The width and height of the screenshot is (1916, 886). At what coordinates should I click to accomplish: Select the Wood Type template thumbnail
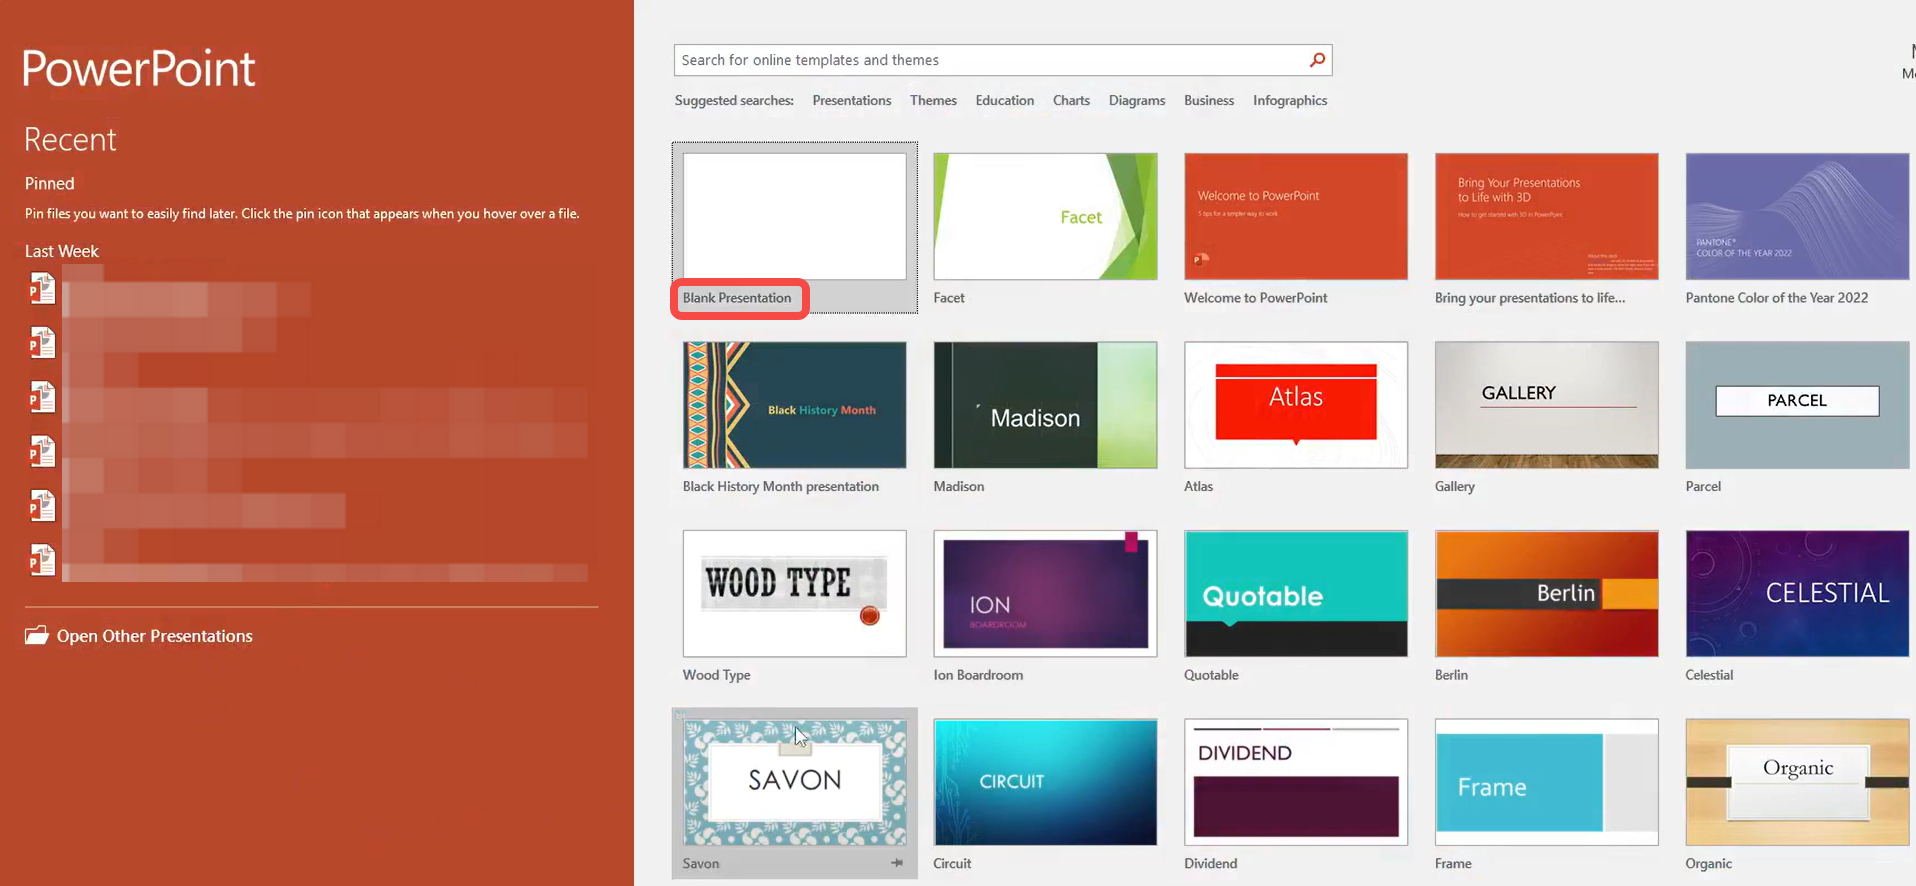coord(795,593)
